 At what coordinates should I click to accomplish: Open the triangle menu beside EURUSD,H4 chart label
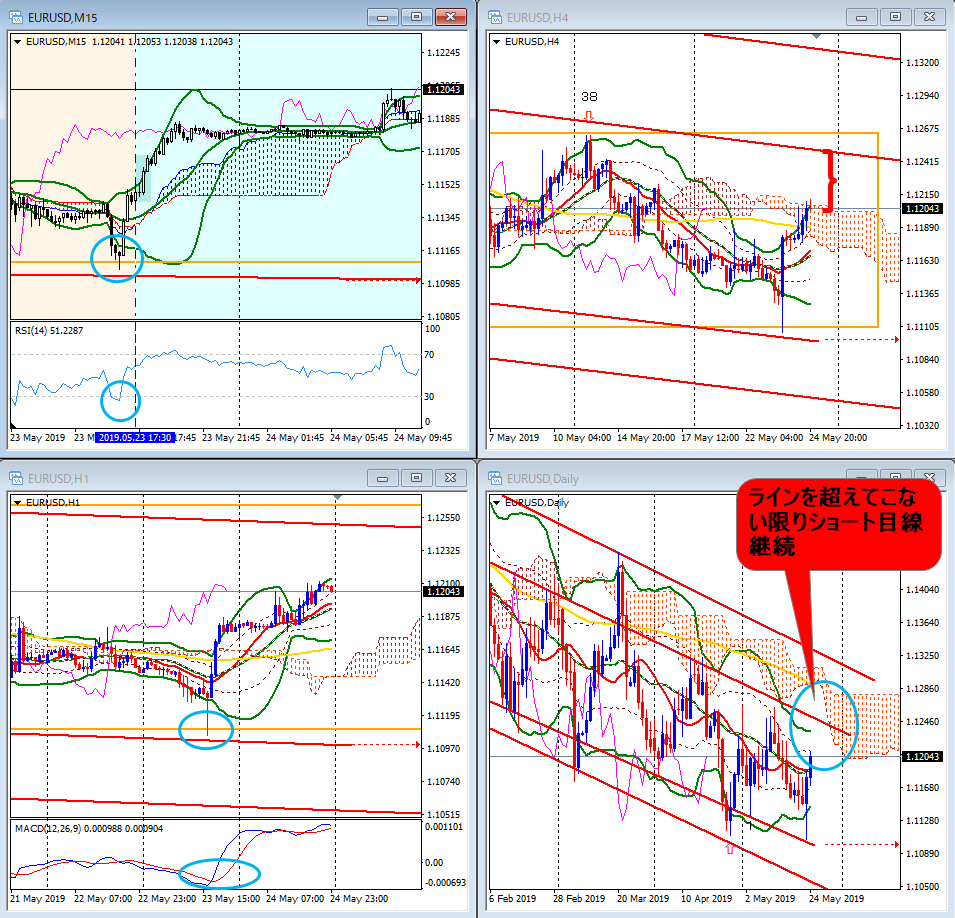click(496, 41)
